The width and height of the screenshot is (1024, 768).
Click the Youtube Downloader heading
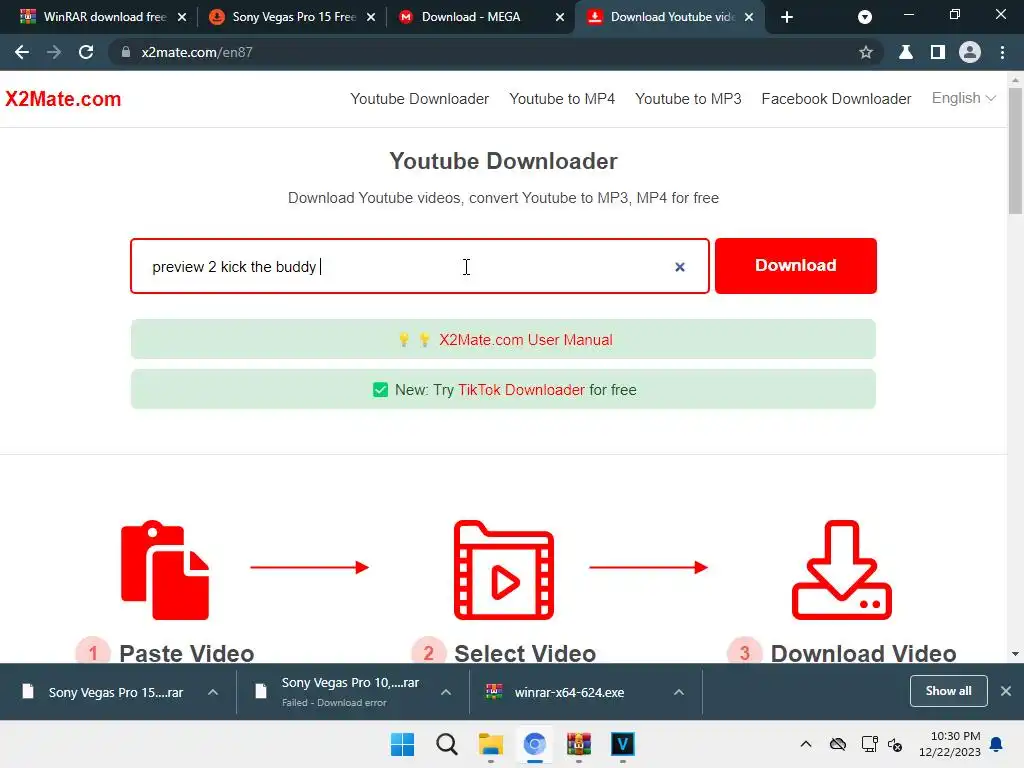click(x=503, y=161)
